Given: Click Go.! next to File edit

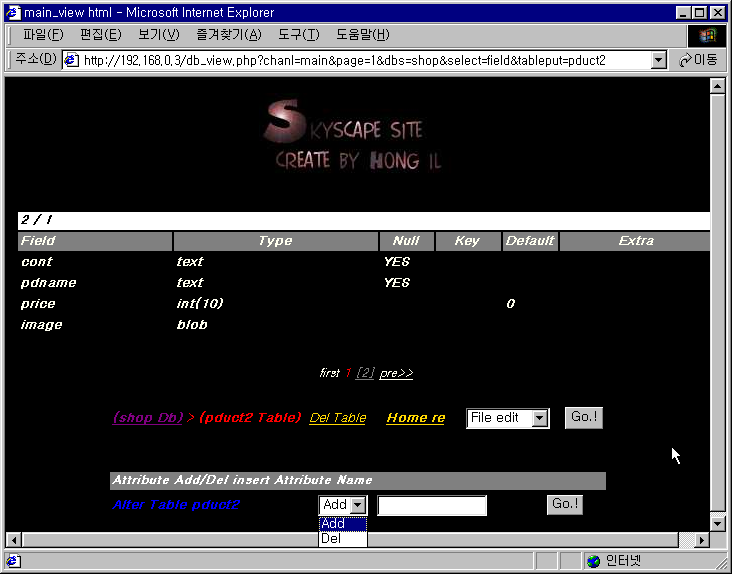Looking at the screenshot, I should pyautogui.click(x=584, y=417).
